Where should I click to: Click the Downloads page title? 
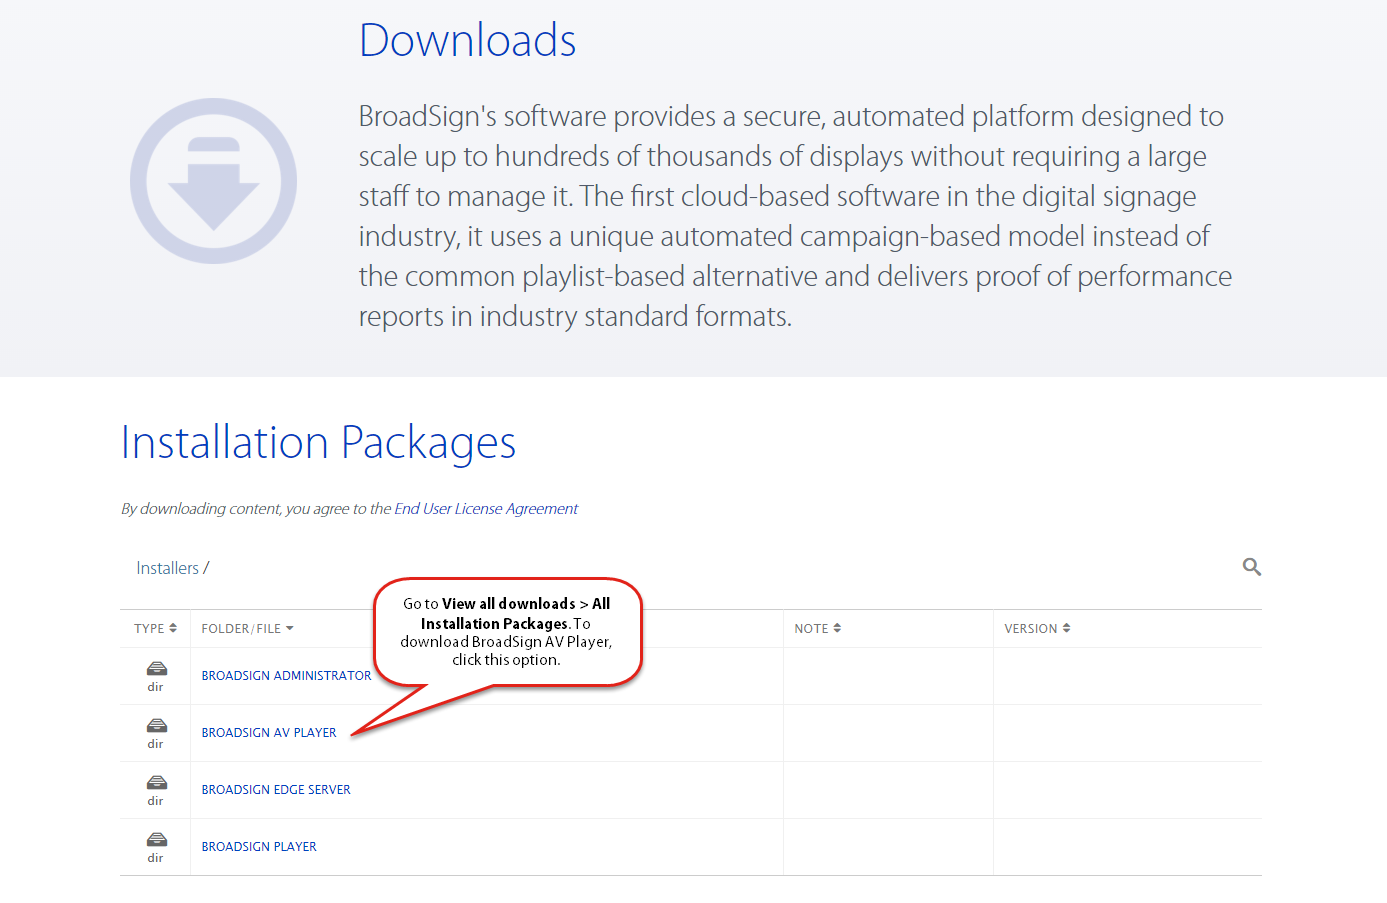tap(467, 41)
